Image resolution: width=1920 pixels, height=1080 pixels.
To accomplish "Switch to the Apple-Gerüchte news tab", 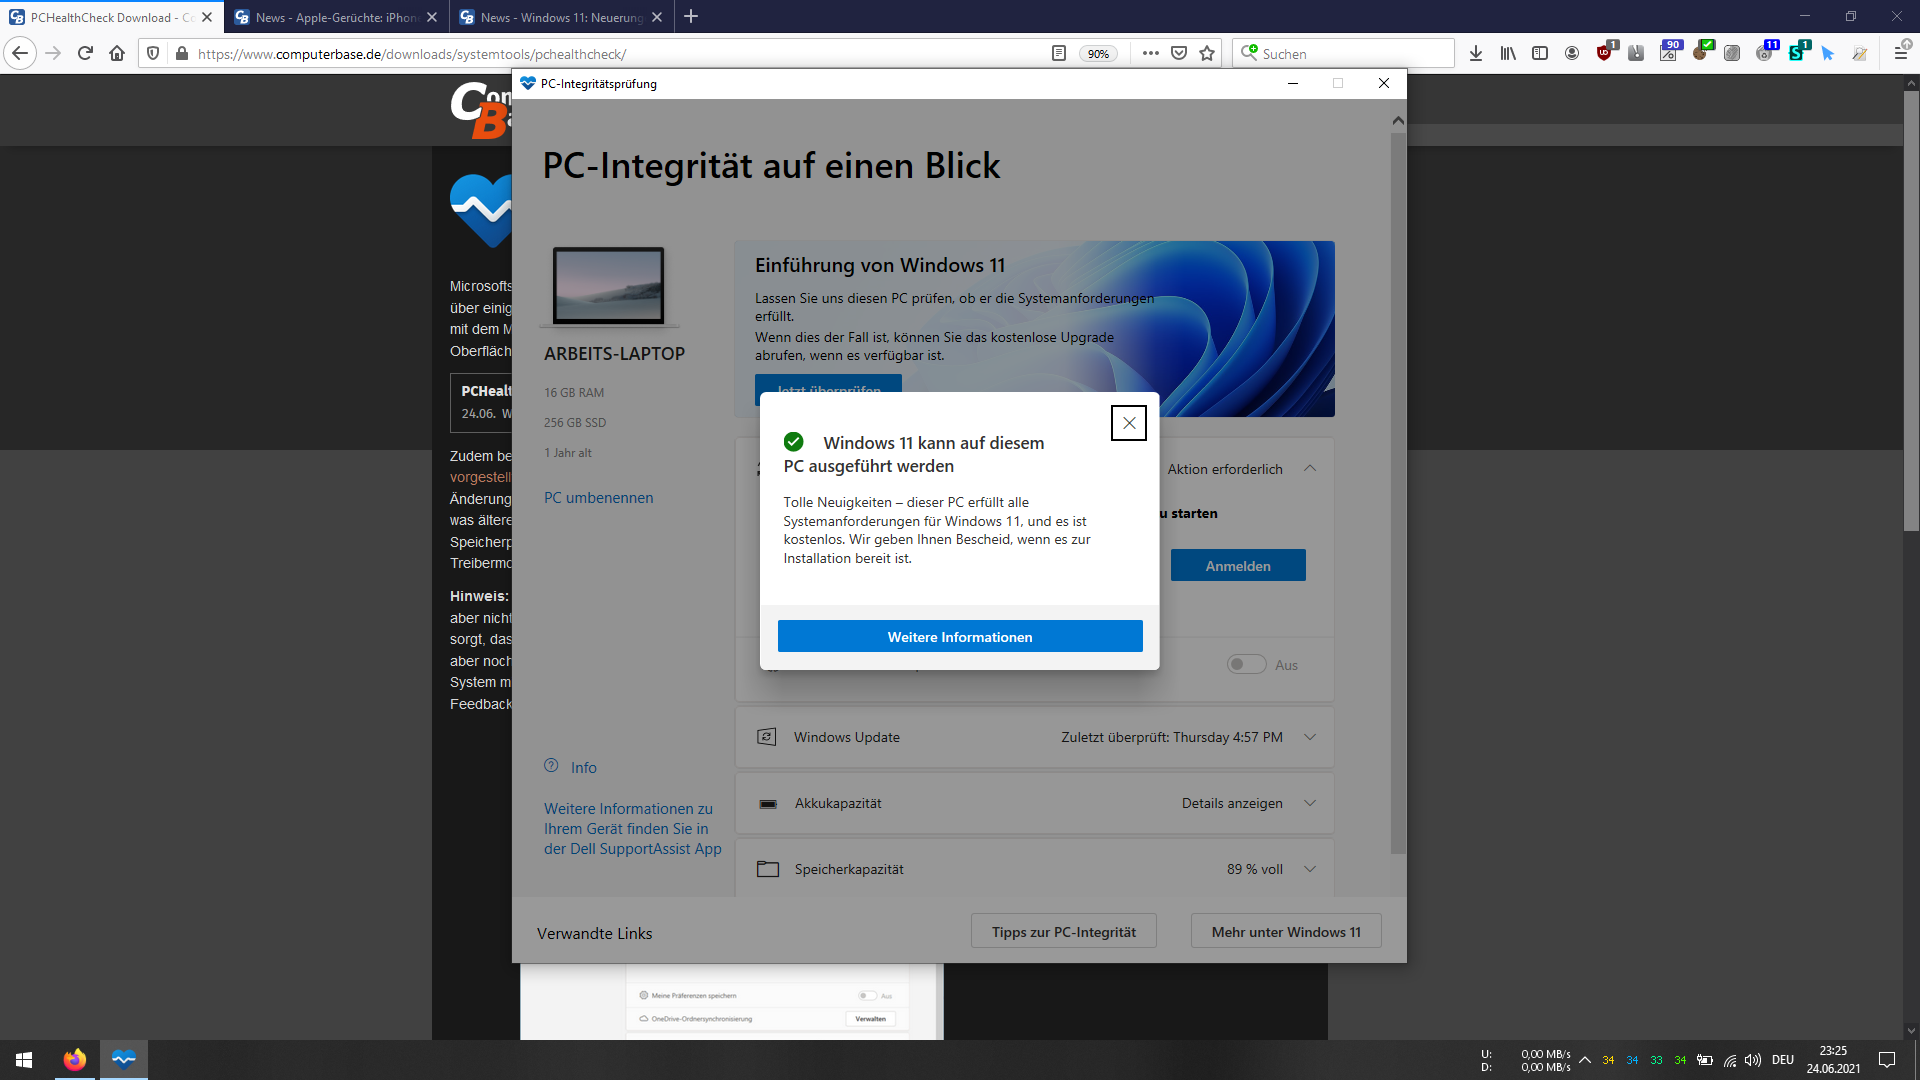I will coord(330,17).
